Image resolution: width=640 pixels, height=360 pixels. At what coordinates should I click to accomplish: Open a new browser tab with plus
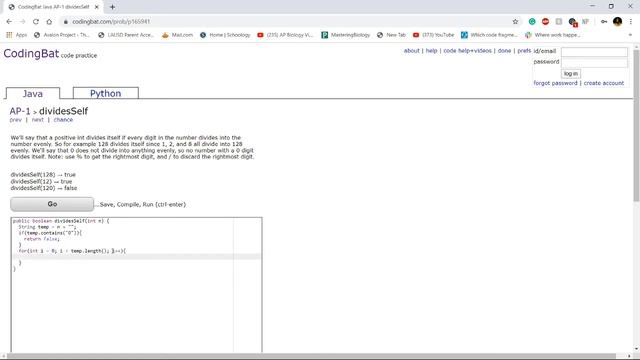point(112,7)
